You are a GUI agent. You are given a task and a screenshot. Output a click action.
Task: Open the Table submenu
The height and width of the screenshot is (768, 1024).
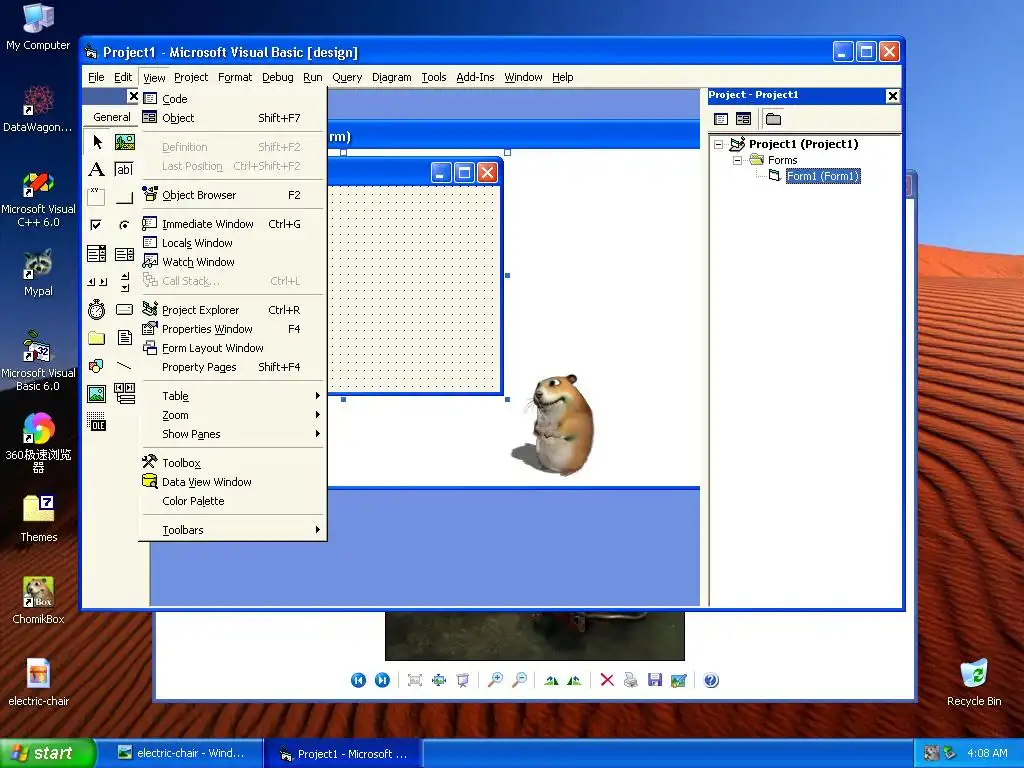(232, 396)
